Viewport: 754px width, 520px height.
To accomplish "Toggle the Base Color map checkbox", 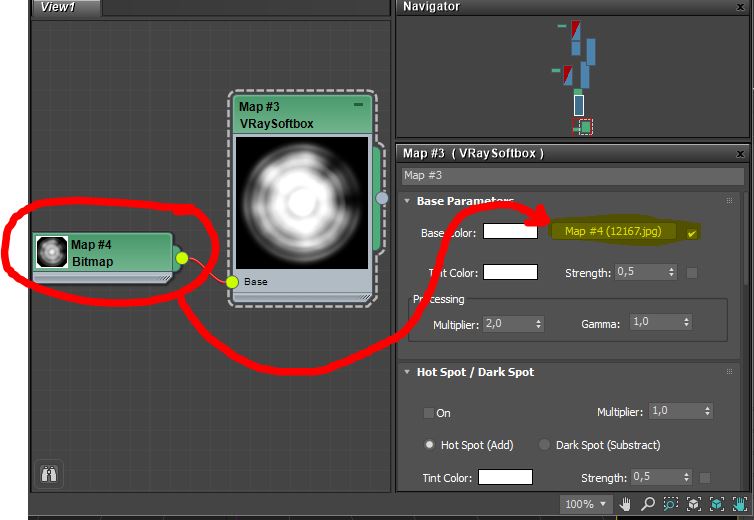I will click(x=692, y=233).
